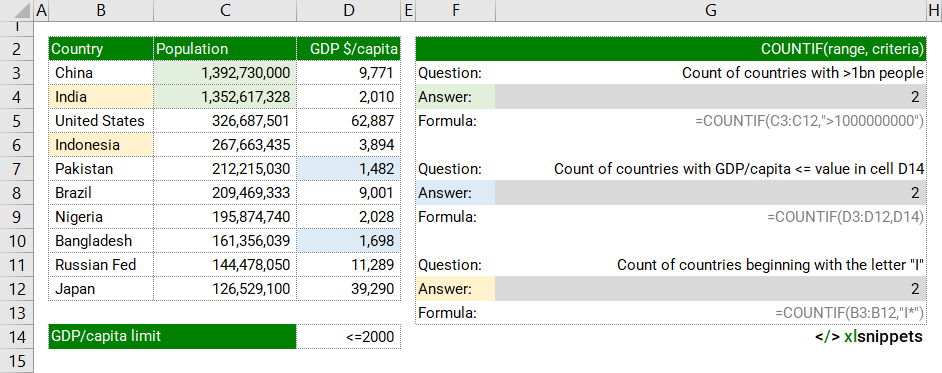
Task: Select the Nigeria cell
Action: pos(101,217)
